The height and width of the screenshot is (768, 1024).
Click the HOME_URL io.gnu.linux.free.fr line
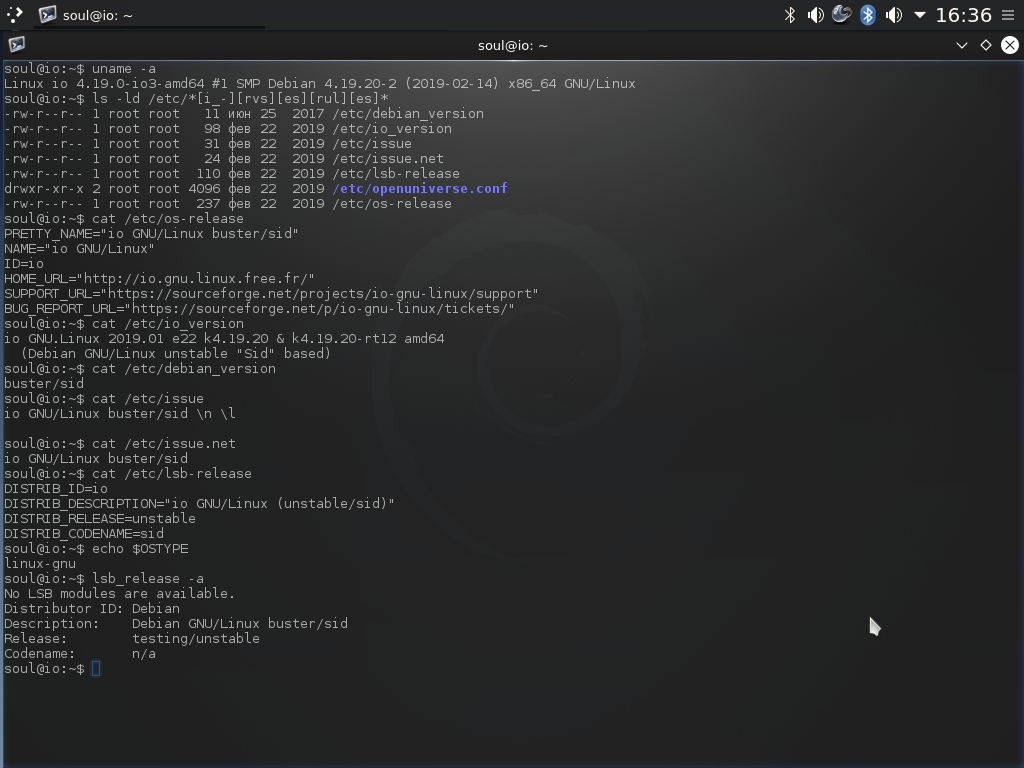tap(159, 279)
